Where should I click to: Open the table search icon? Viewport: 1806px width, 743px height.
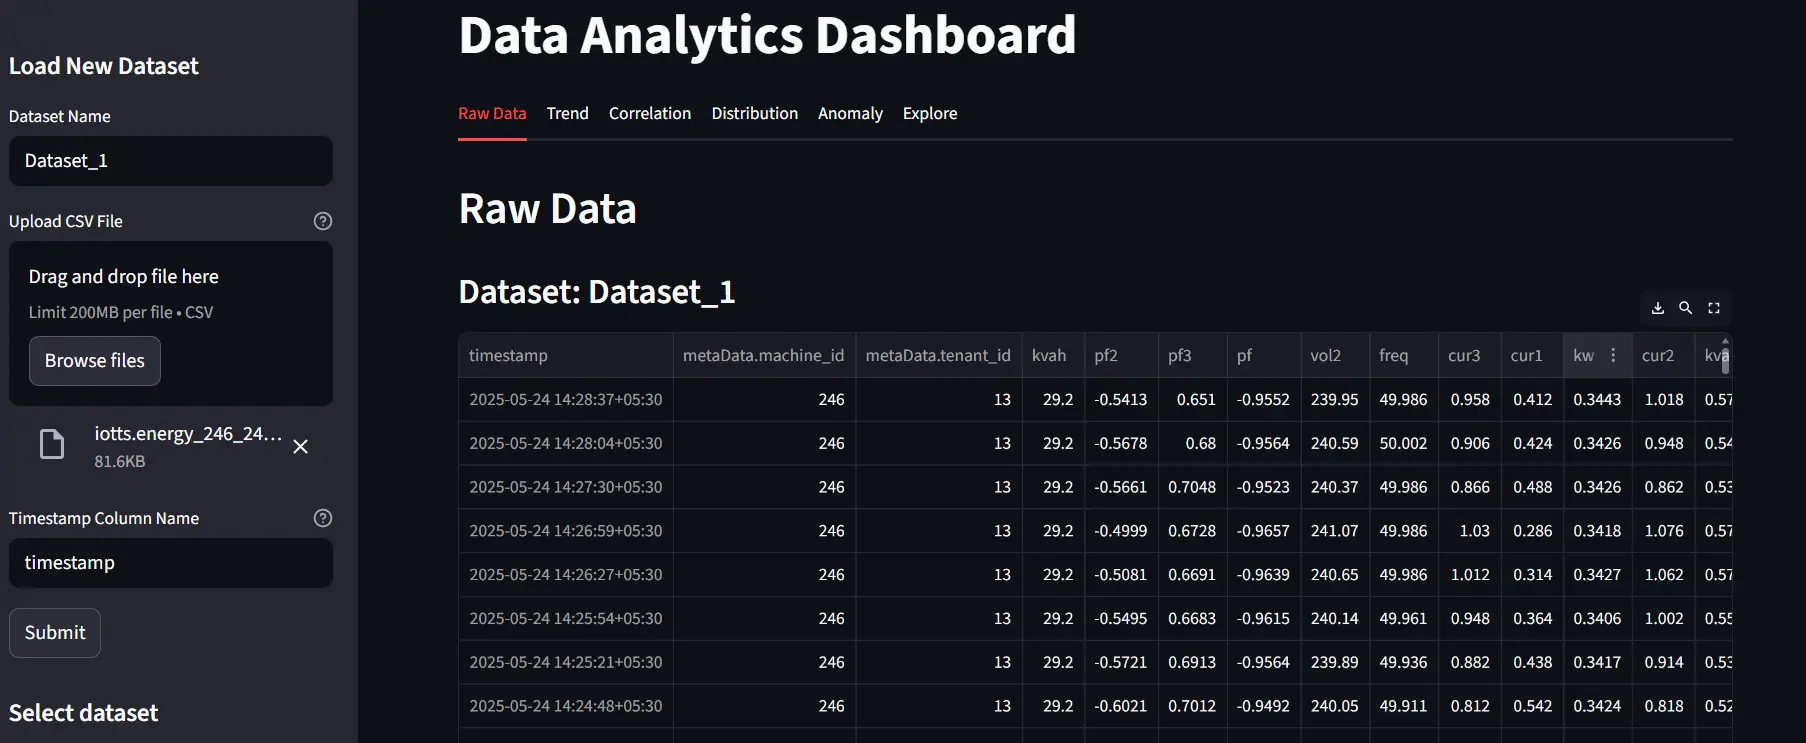pos(1685,308)
